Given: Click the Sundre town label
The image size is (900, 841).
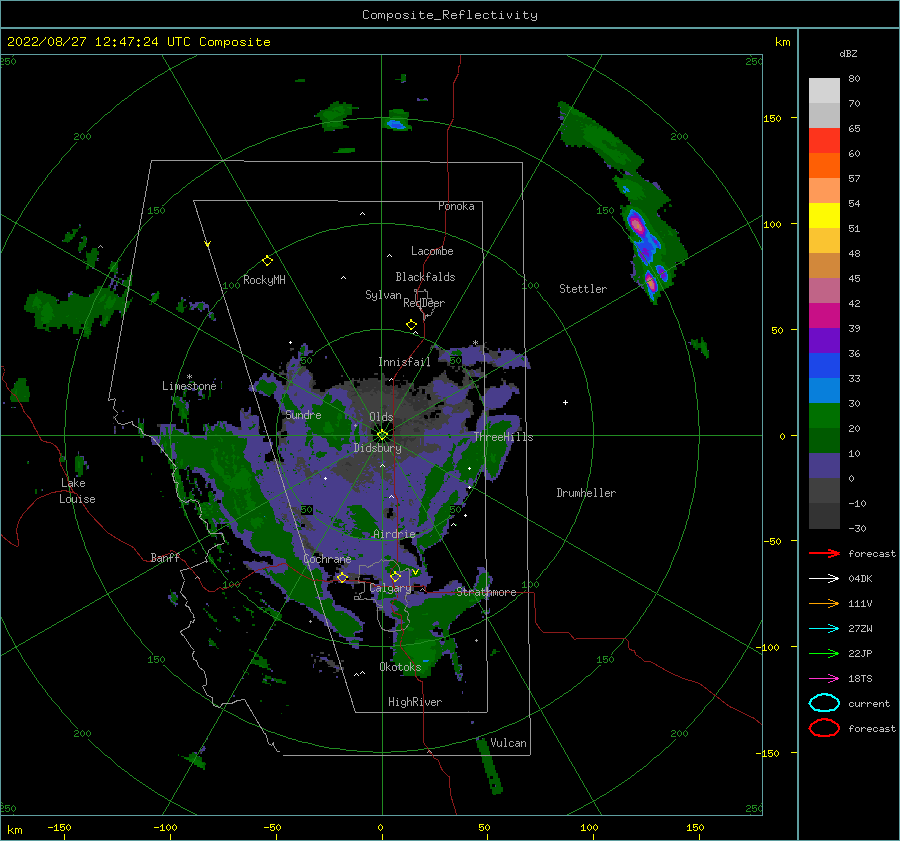Looking at the screenshot, I should (303, 414).
